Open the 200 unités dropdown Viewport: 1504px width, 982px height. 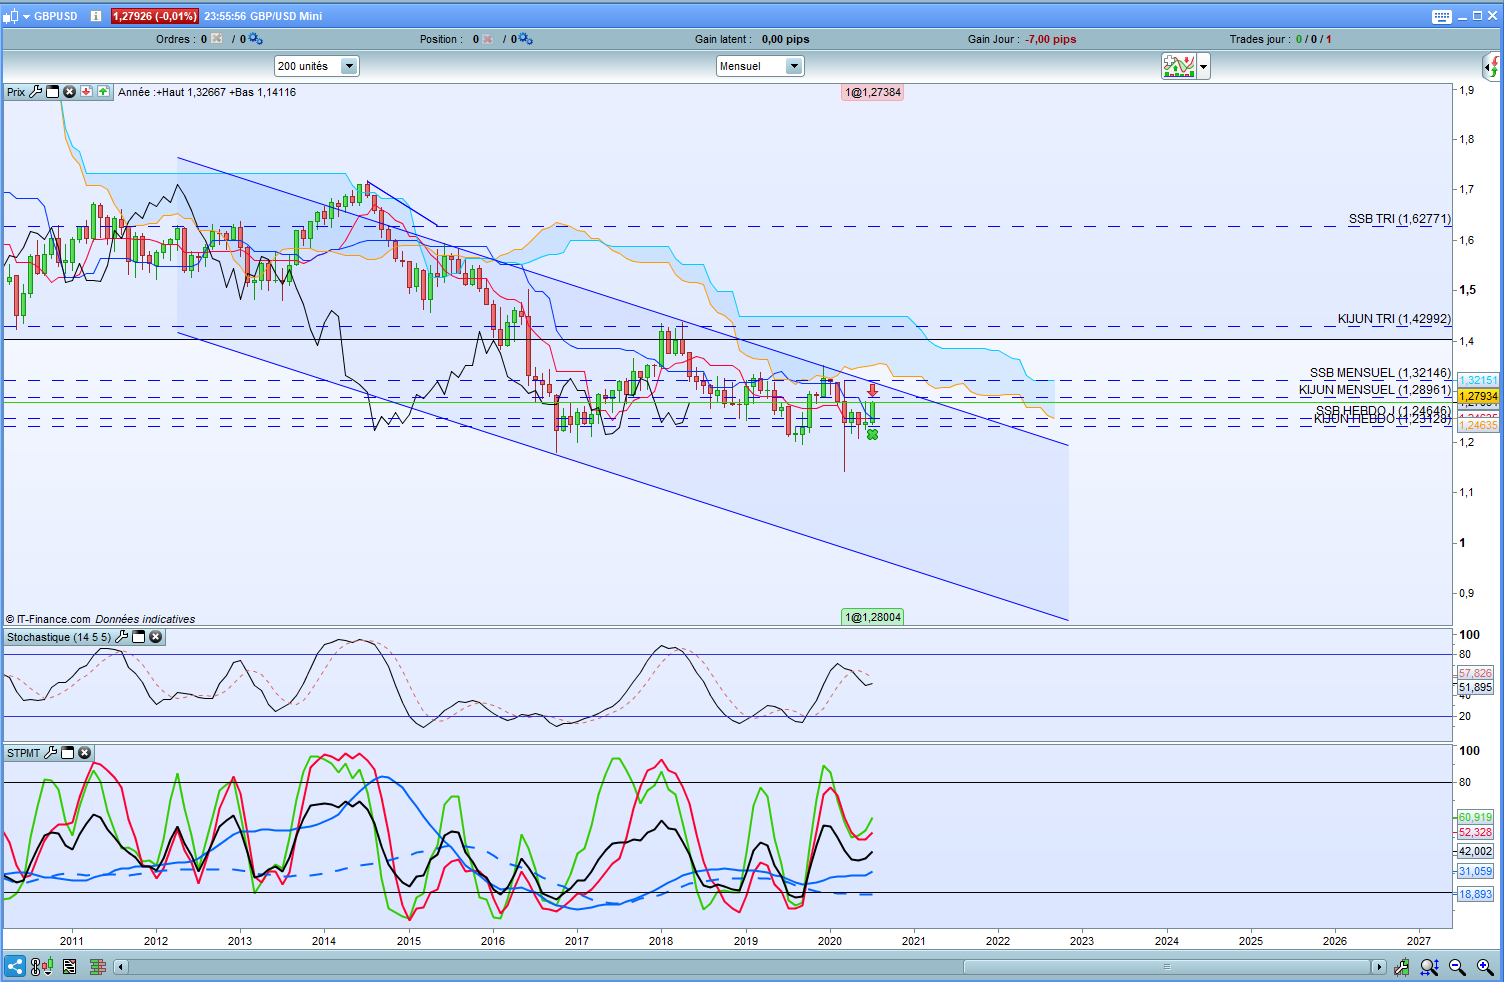(x=316, y=66)
